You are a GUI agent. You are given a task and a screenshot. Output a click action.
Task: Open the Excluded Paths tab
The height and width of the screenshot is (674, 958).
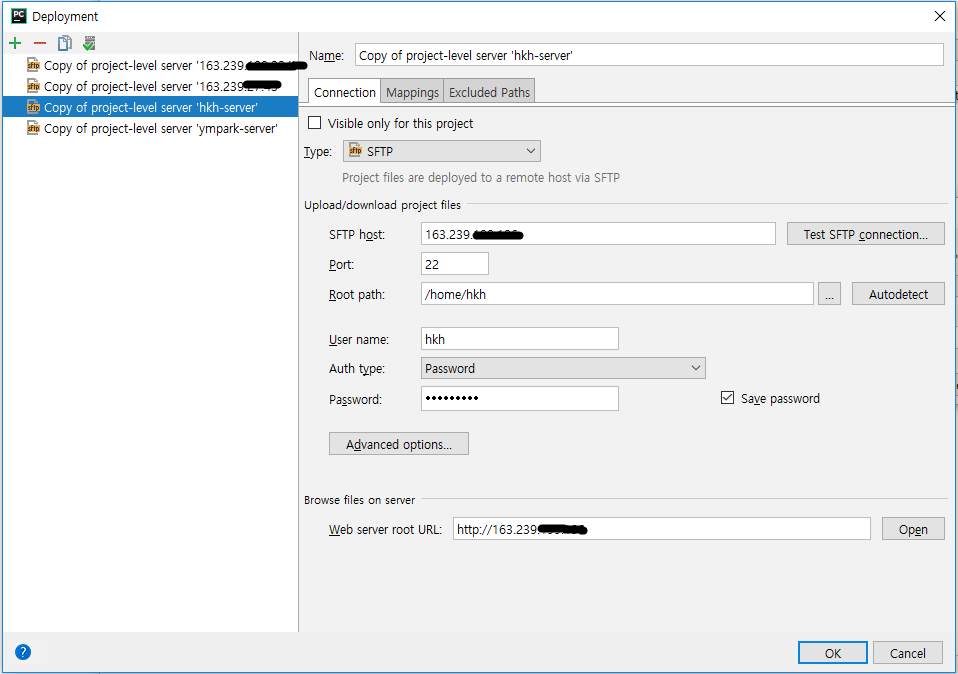point(489,92)
